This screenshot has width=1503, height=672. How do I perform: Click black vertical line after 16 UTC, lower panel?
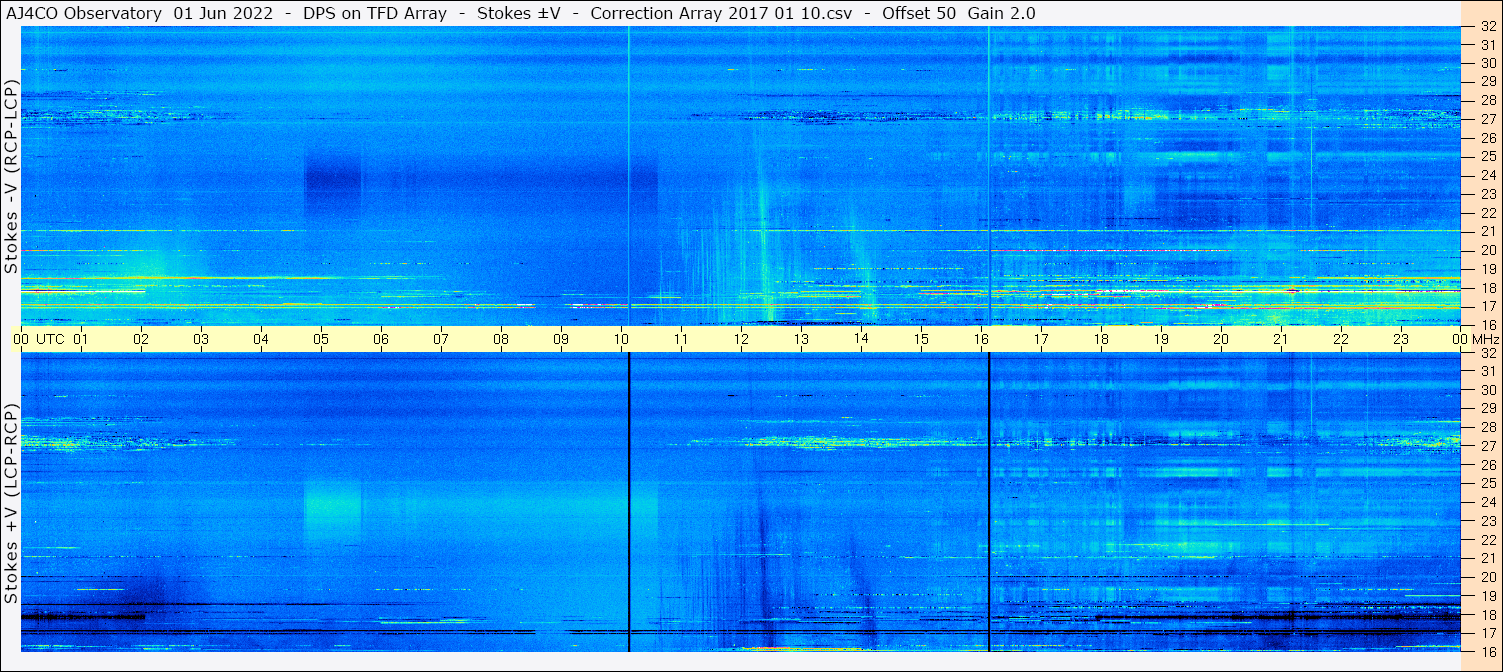(989, 502)
